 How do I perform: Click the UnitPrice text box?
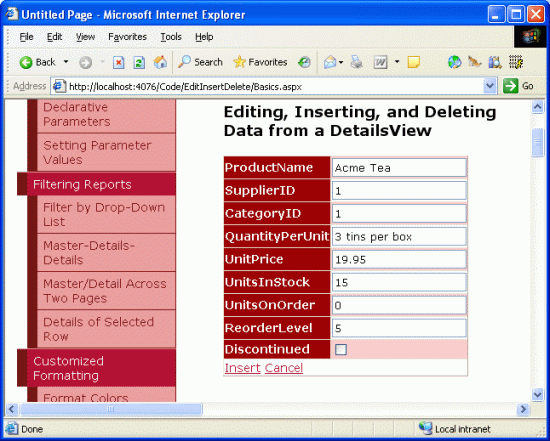point(399,259)
